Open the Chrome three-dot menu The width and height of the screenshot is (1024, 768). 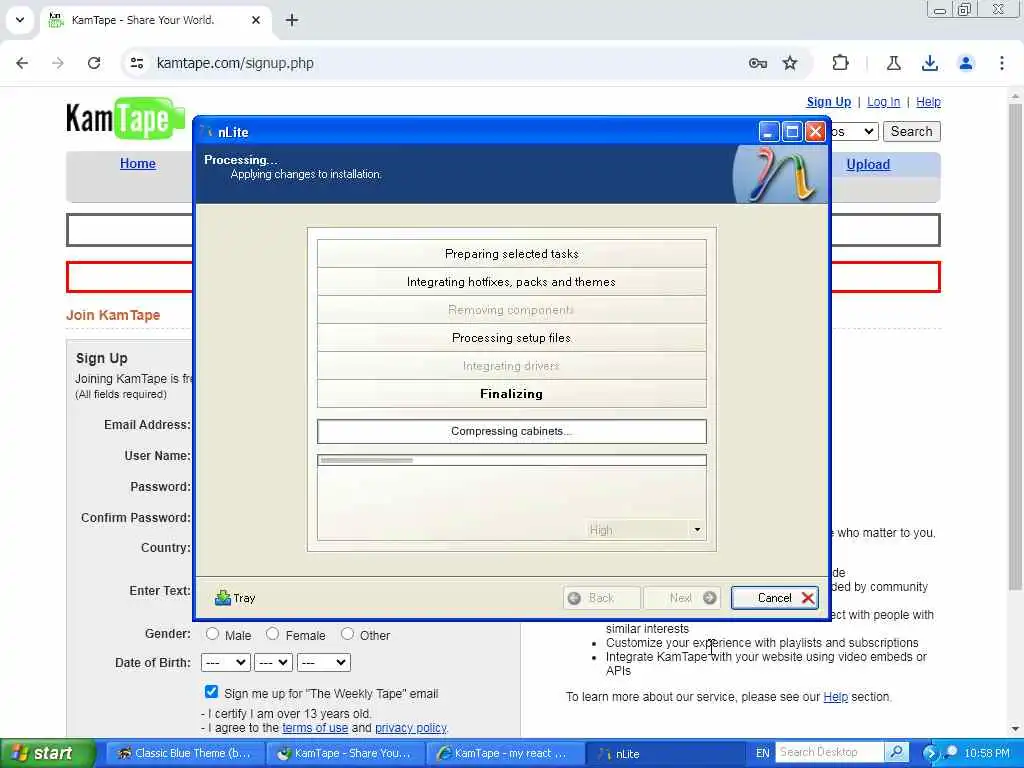1002,63
